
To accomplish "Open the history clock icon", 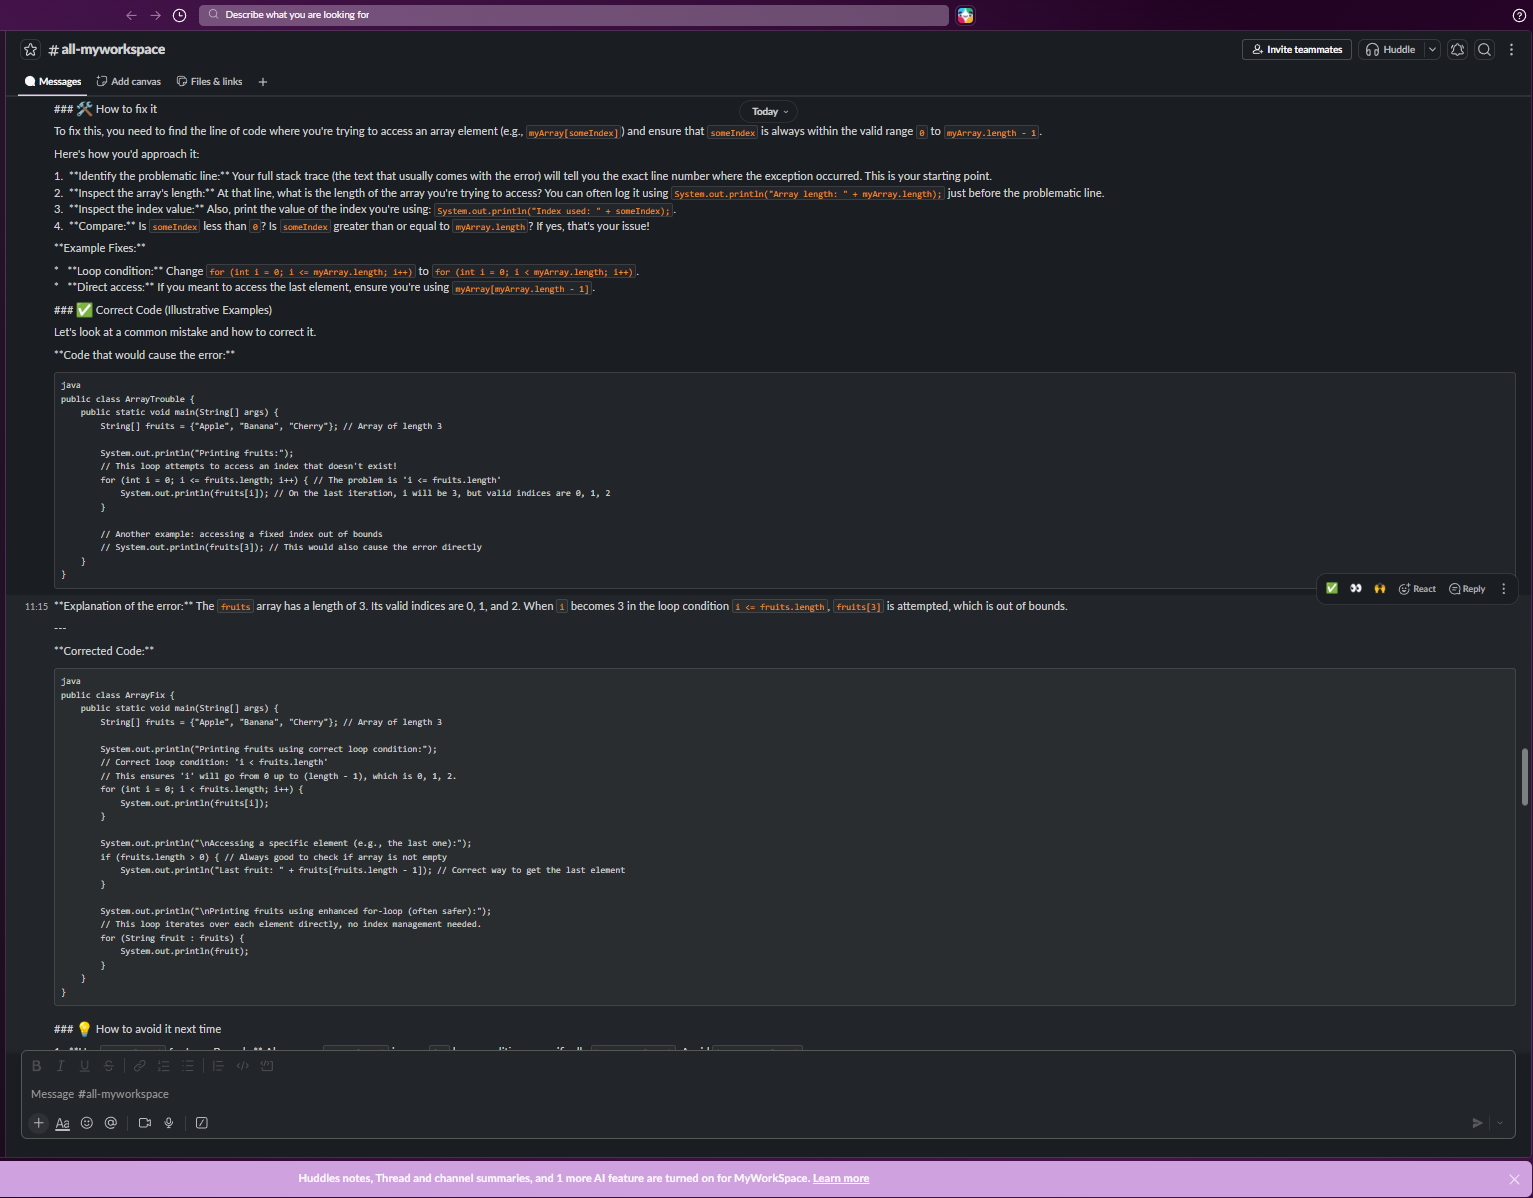I will (180, 15).
